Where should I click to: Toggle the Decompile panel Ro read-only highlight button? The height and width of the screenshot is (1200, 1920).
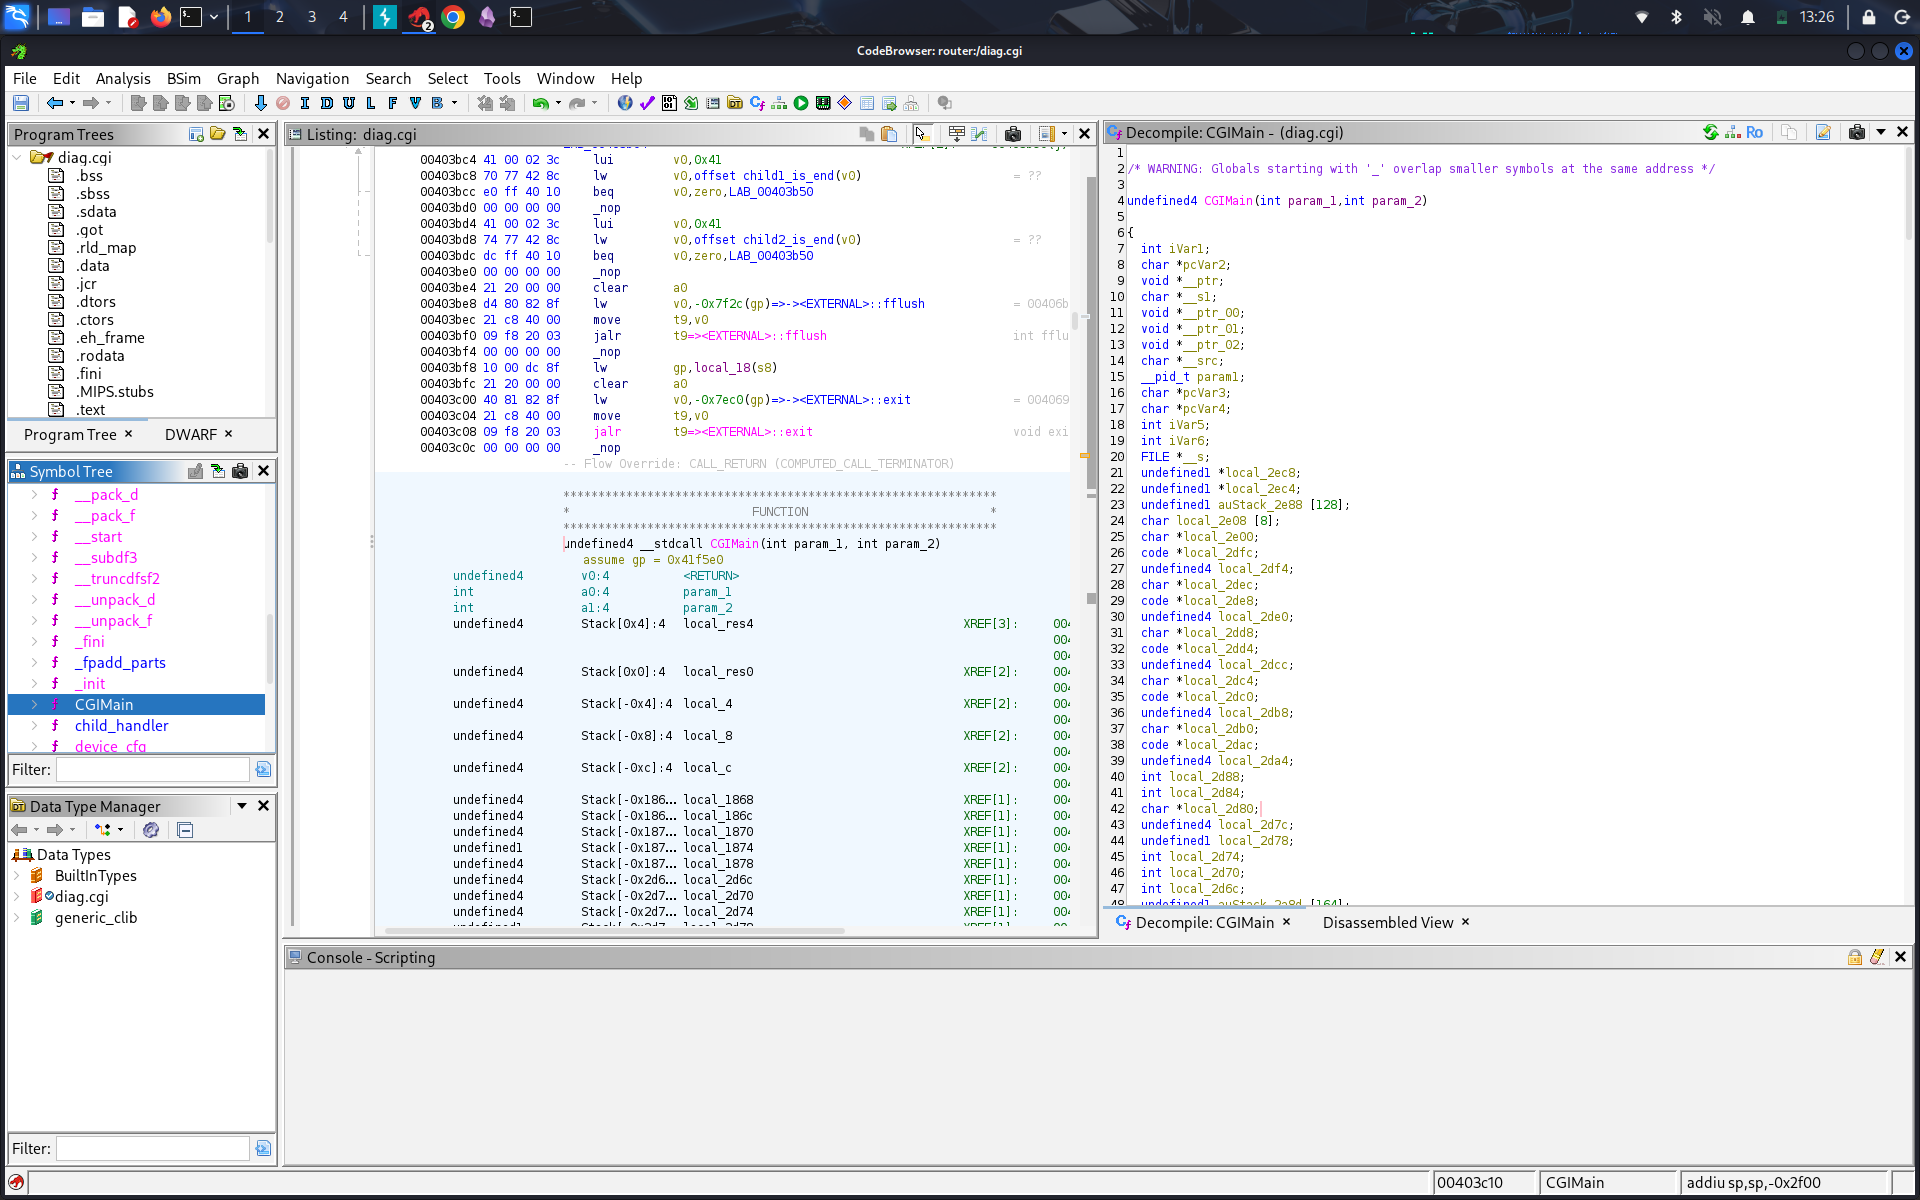[x=1755, y=132]
